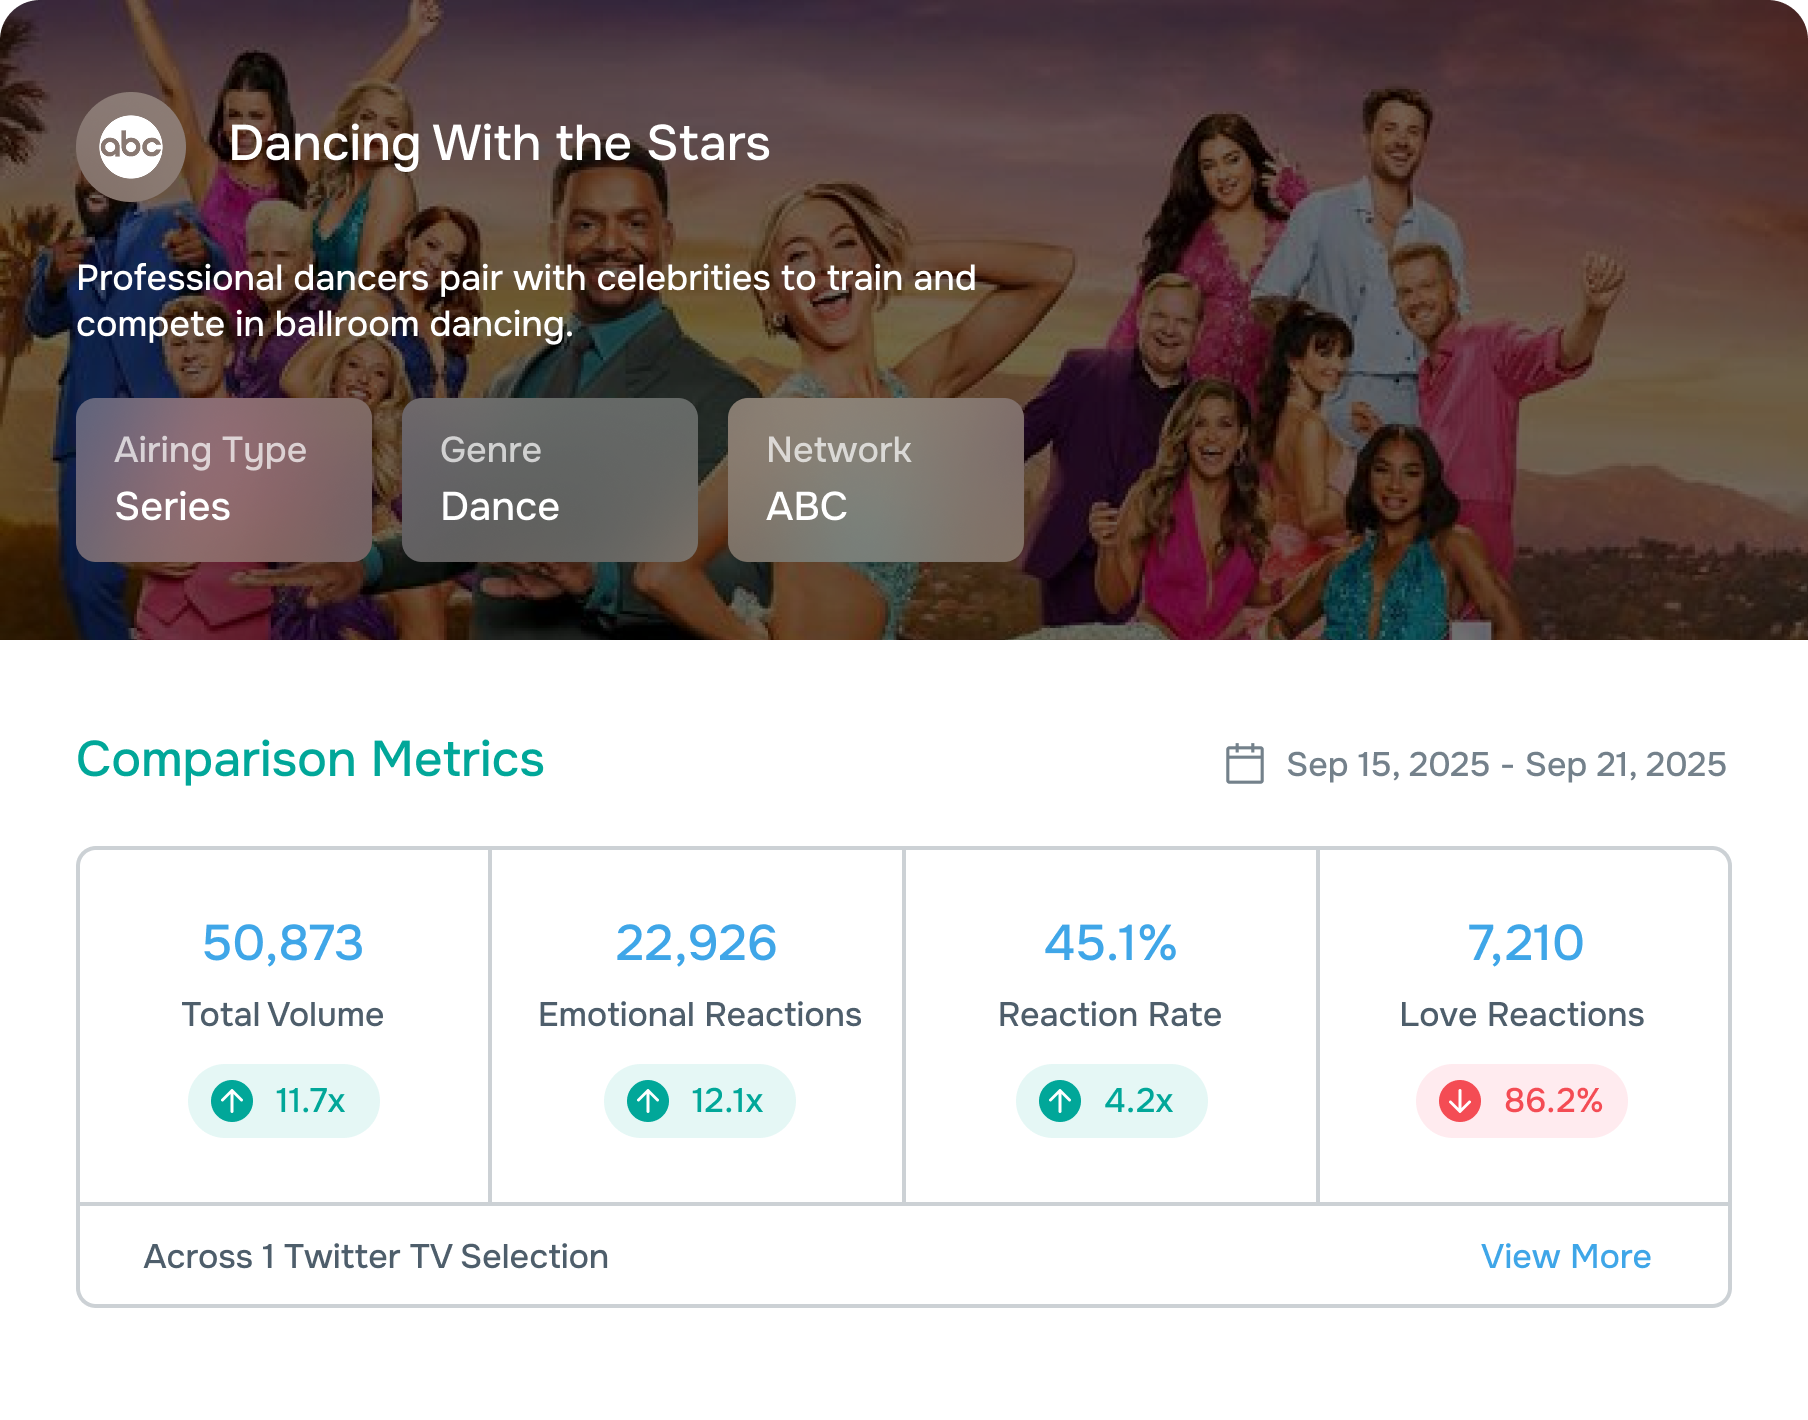This screenshot has height=1420, width=1808.
Task: Click the Emotional Reactions label
Action: point(700,1014)
